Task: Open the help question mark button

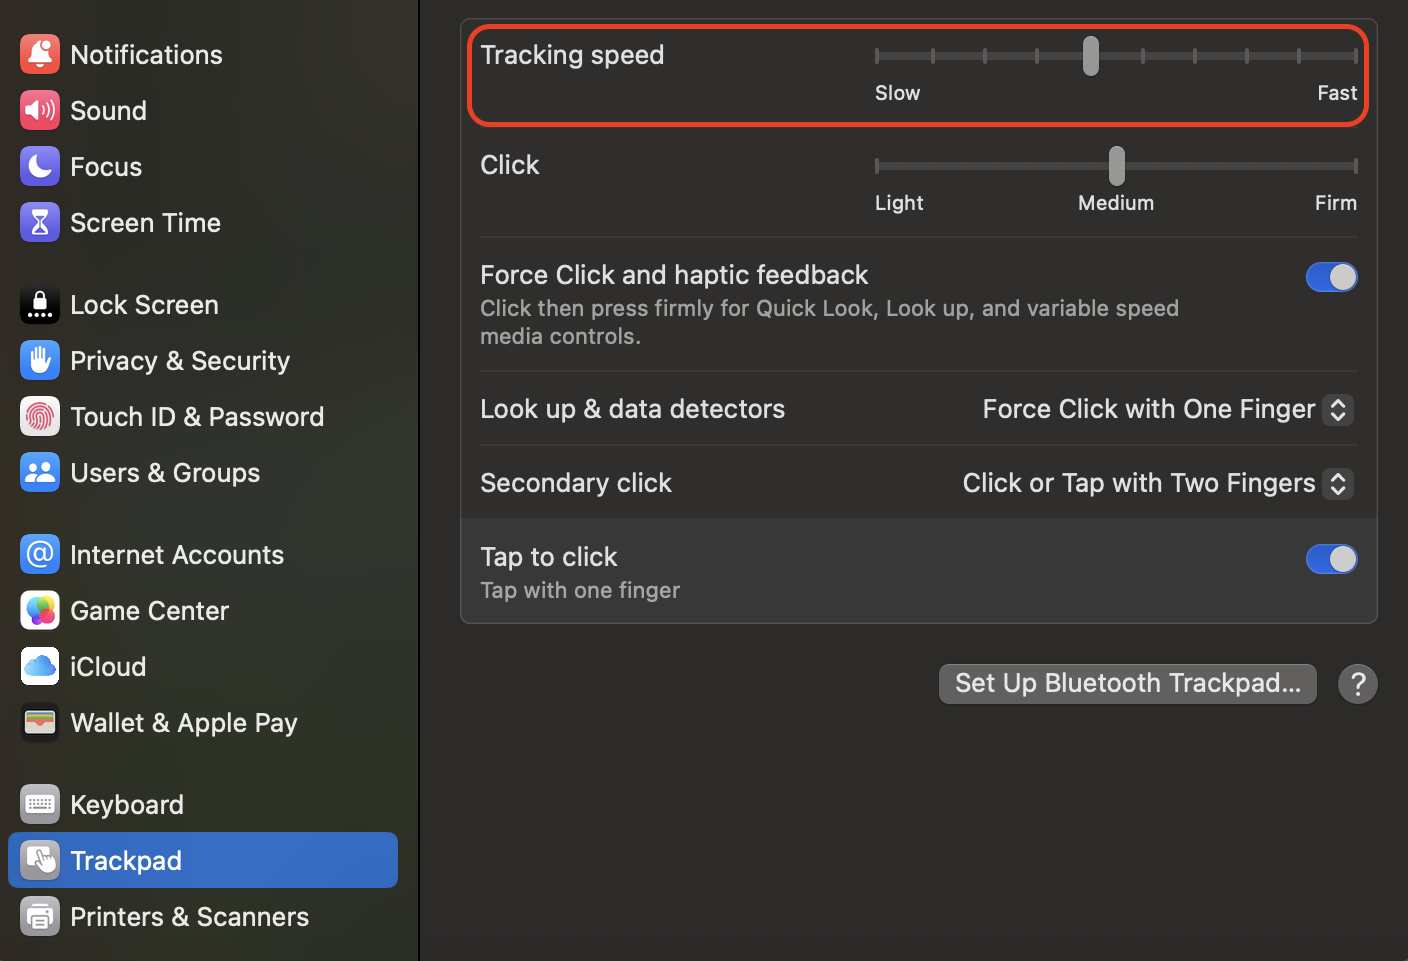Action: (x=1358, y=684)
